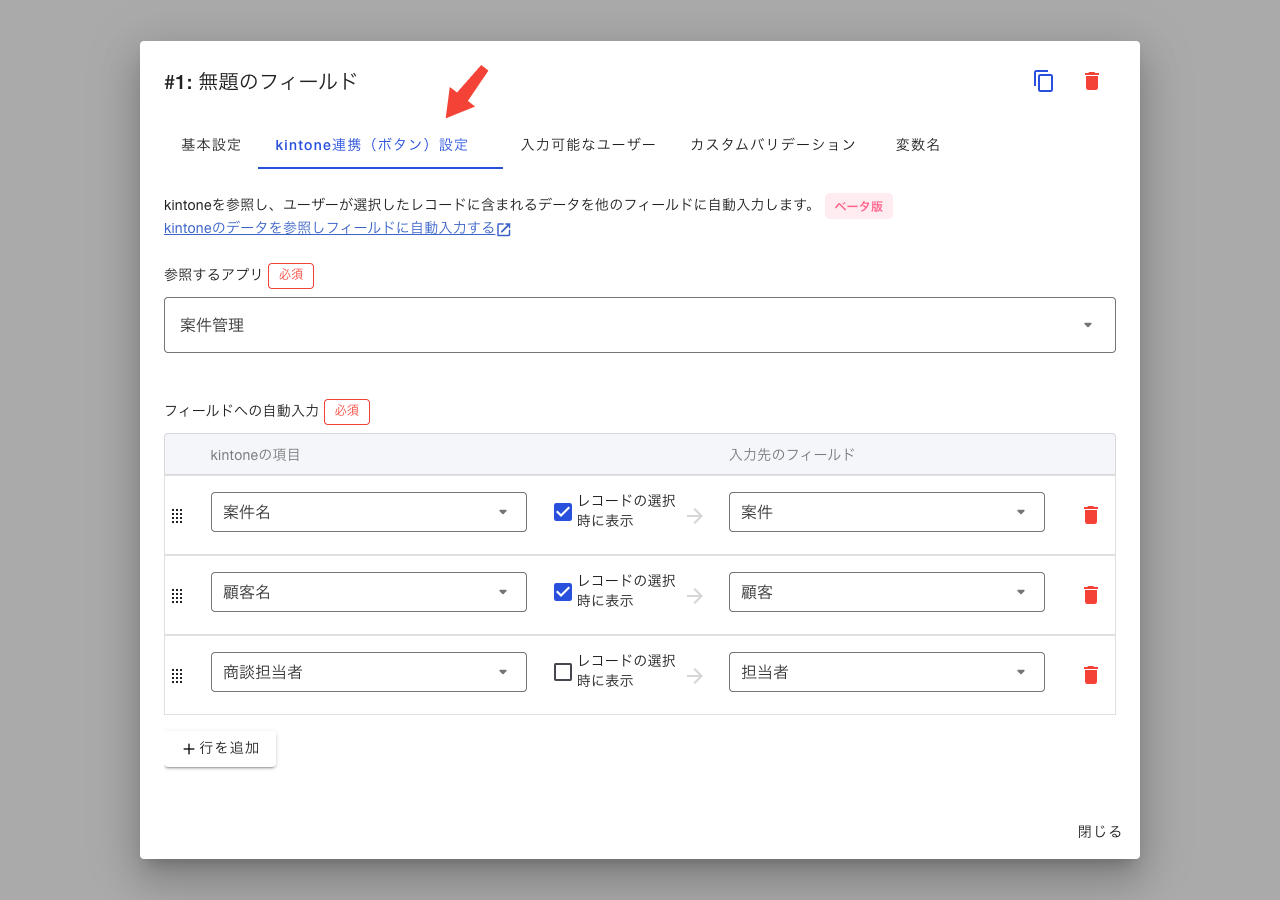Screen dimensions: 1280x900
Task: Open the 参照するアプリ dropdown showing 案件管理
Action: pos(640,325)
